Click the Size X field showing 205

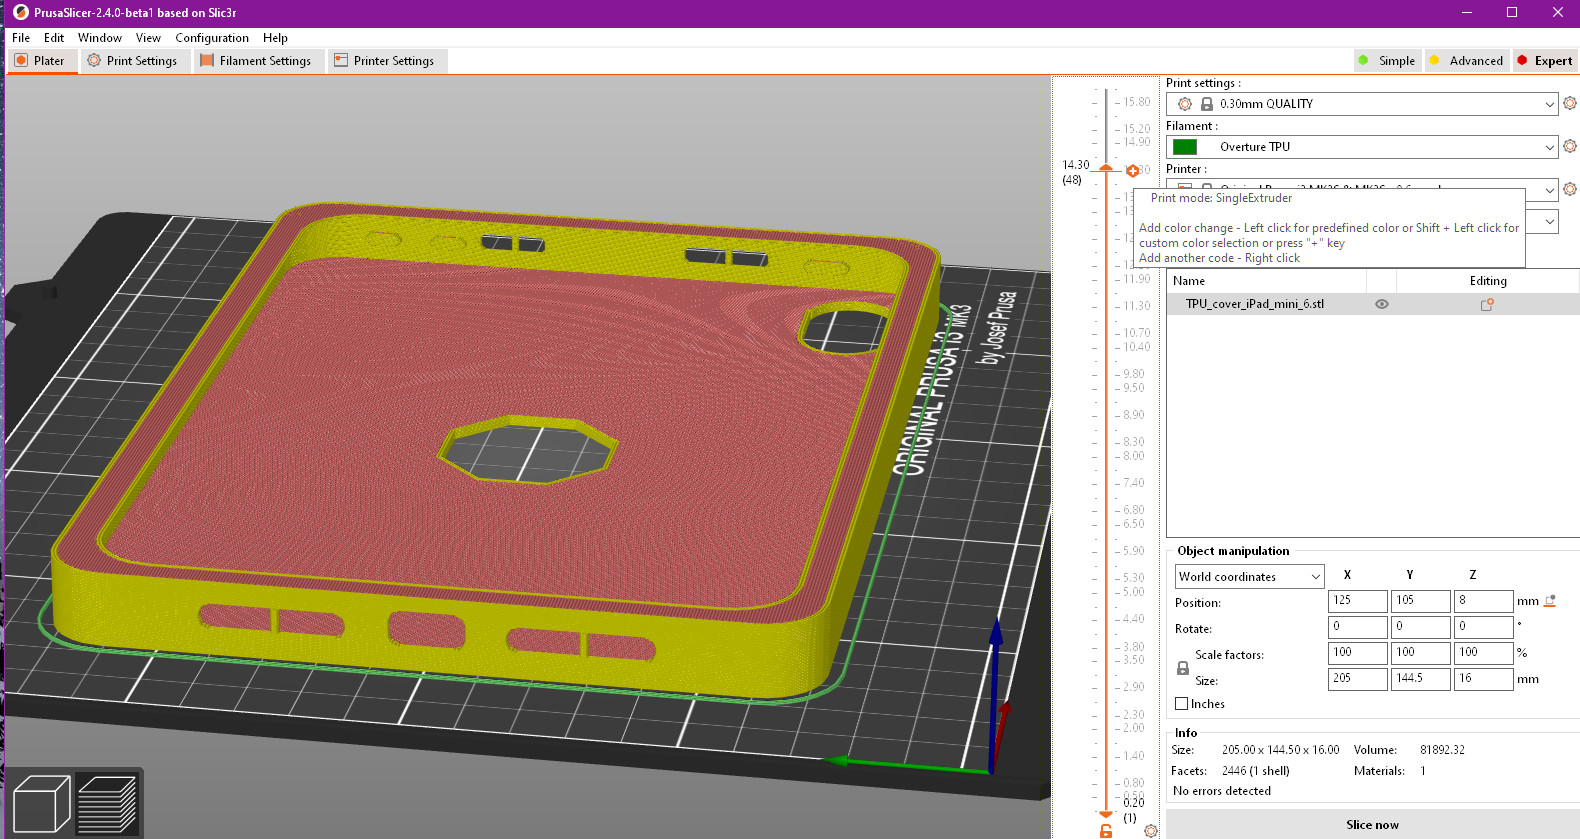(1357, 679)
